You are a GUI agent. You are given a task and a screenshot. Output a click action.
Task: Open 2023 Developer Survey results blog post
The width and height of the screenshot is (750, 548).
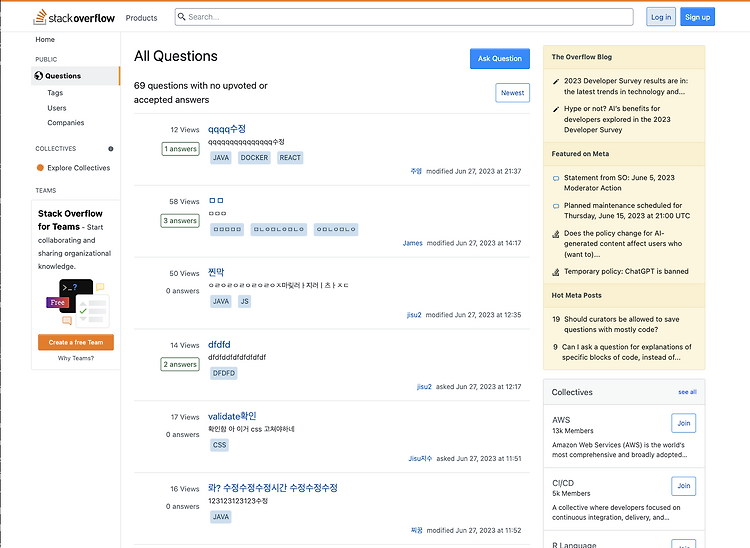(x=626, y=87)
